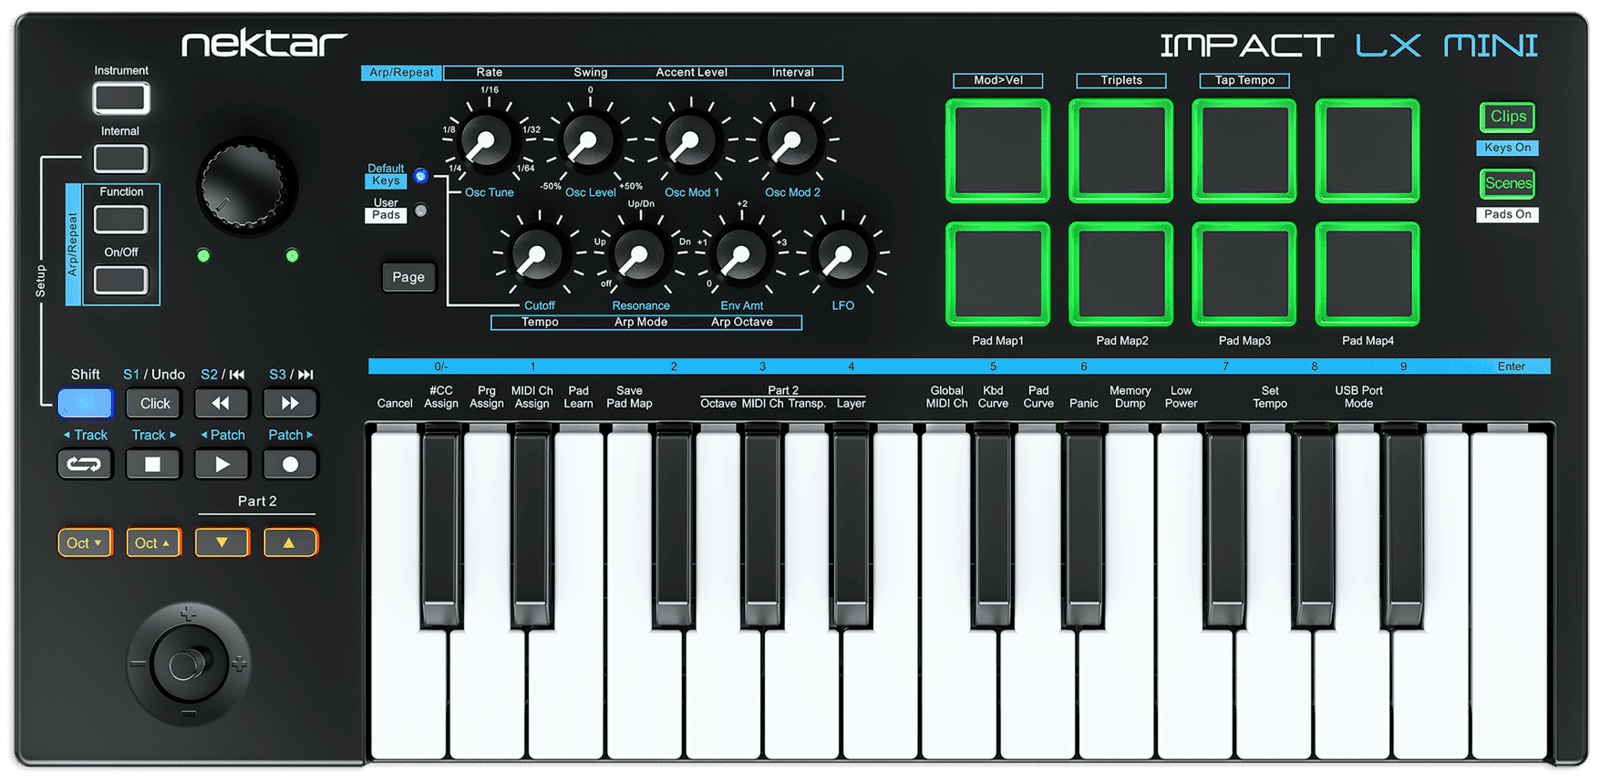This screenshot has width=1600, height=783.
Task: Adjust the Osc Level swing knob
Action: pos(589,142)
